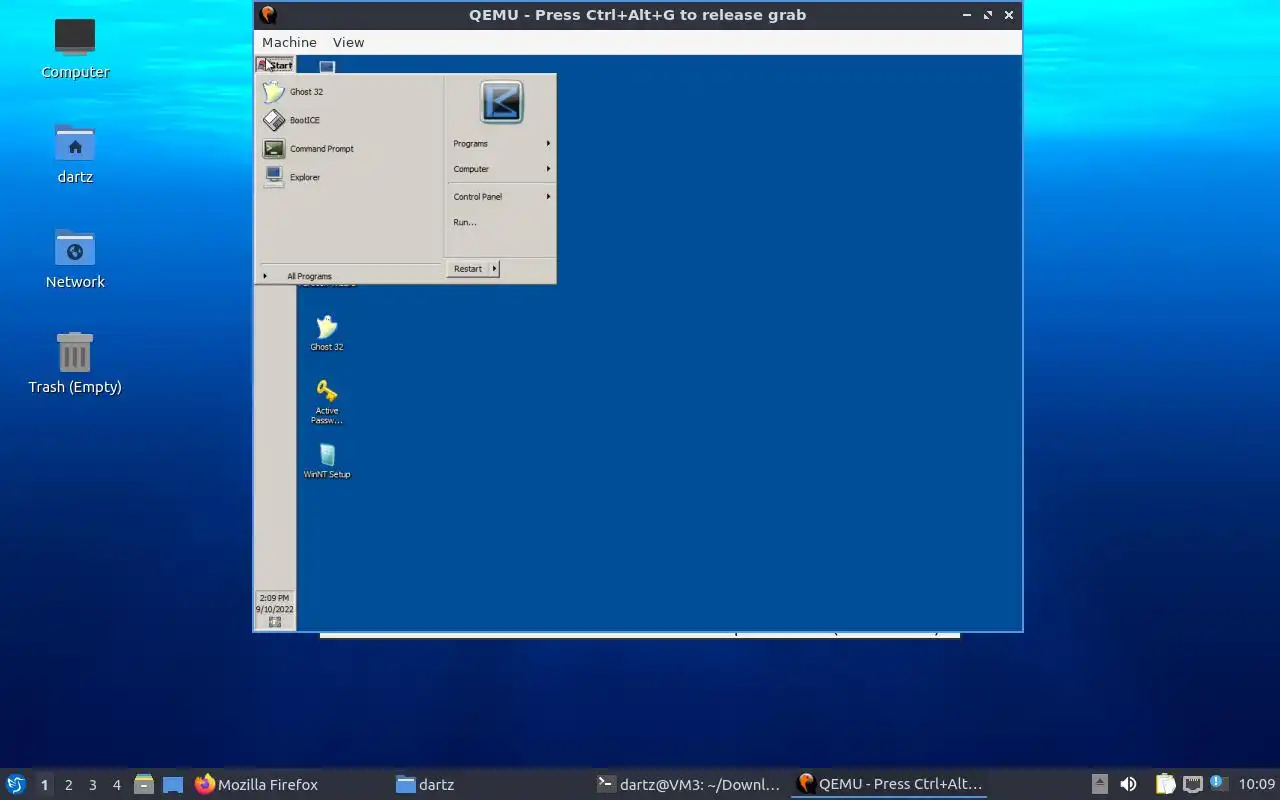Switch to workspace 2
The image size is (1280, 800).
point(68,785)
